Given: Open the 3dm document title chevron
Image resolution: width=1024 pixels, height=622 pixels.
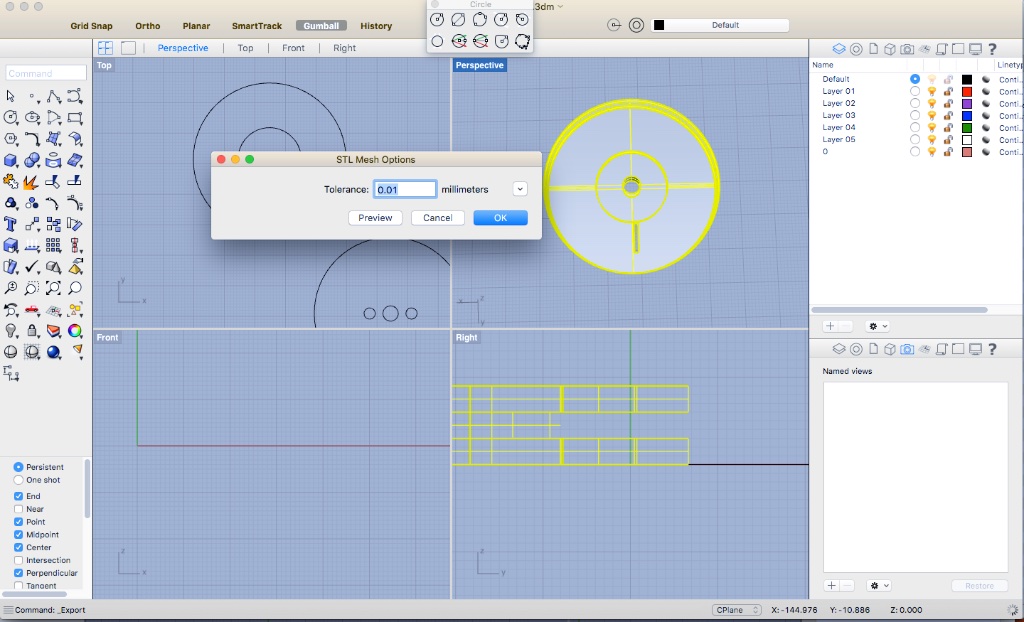Looking at the screenshot, I should click(560, 7).
